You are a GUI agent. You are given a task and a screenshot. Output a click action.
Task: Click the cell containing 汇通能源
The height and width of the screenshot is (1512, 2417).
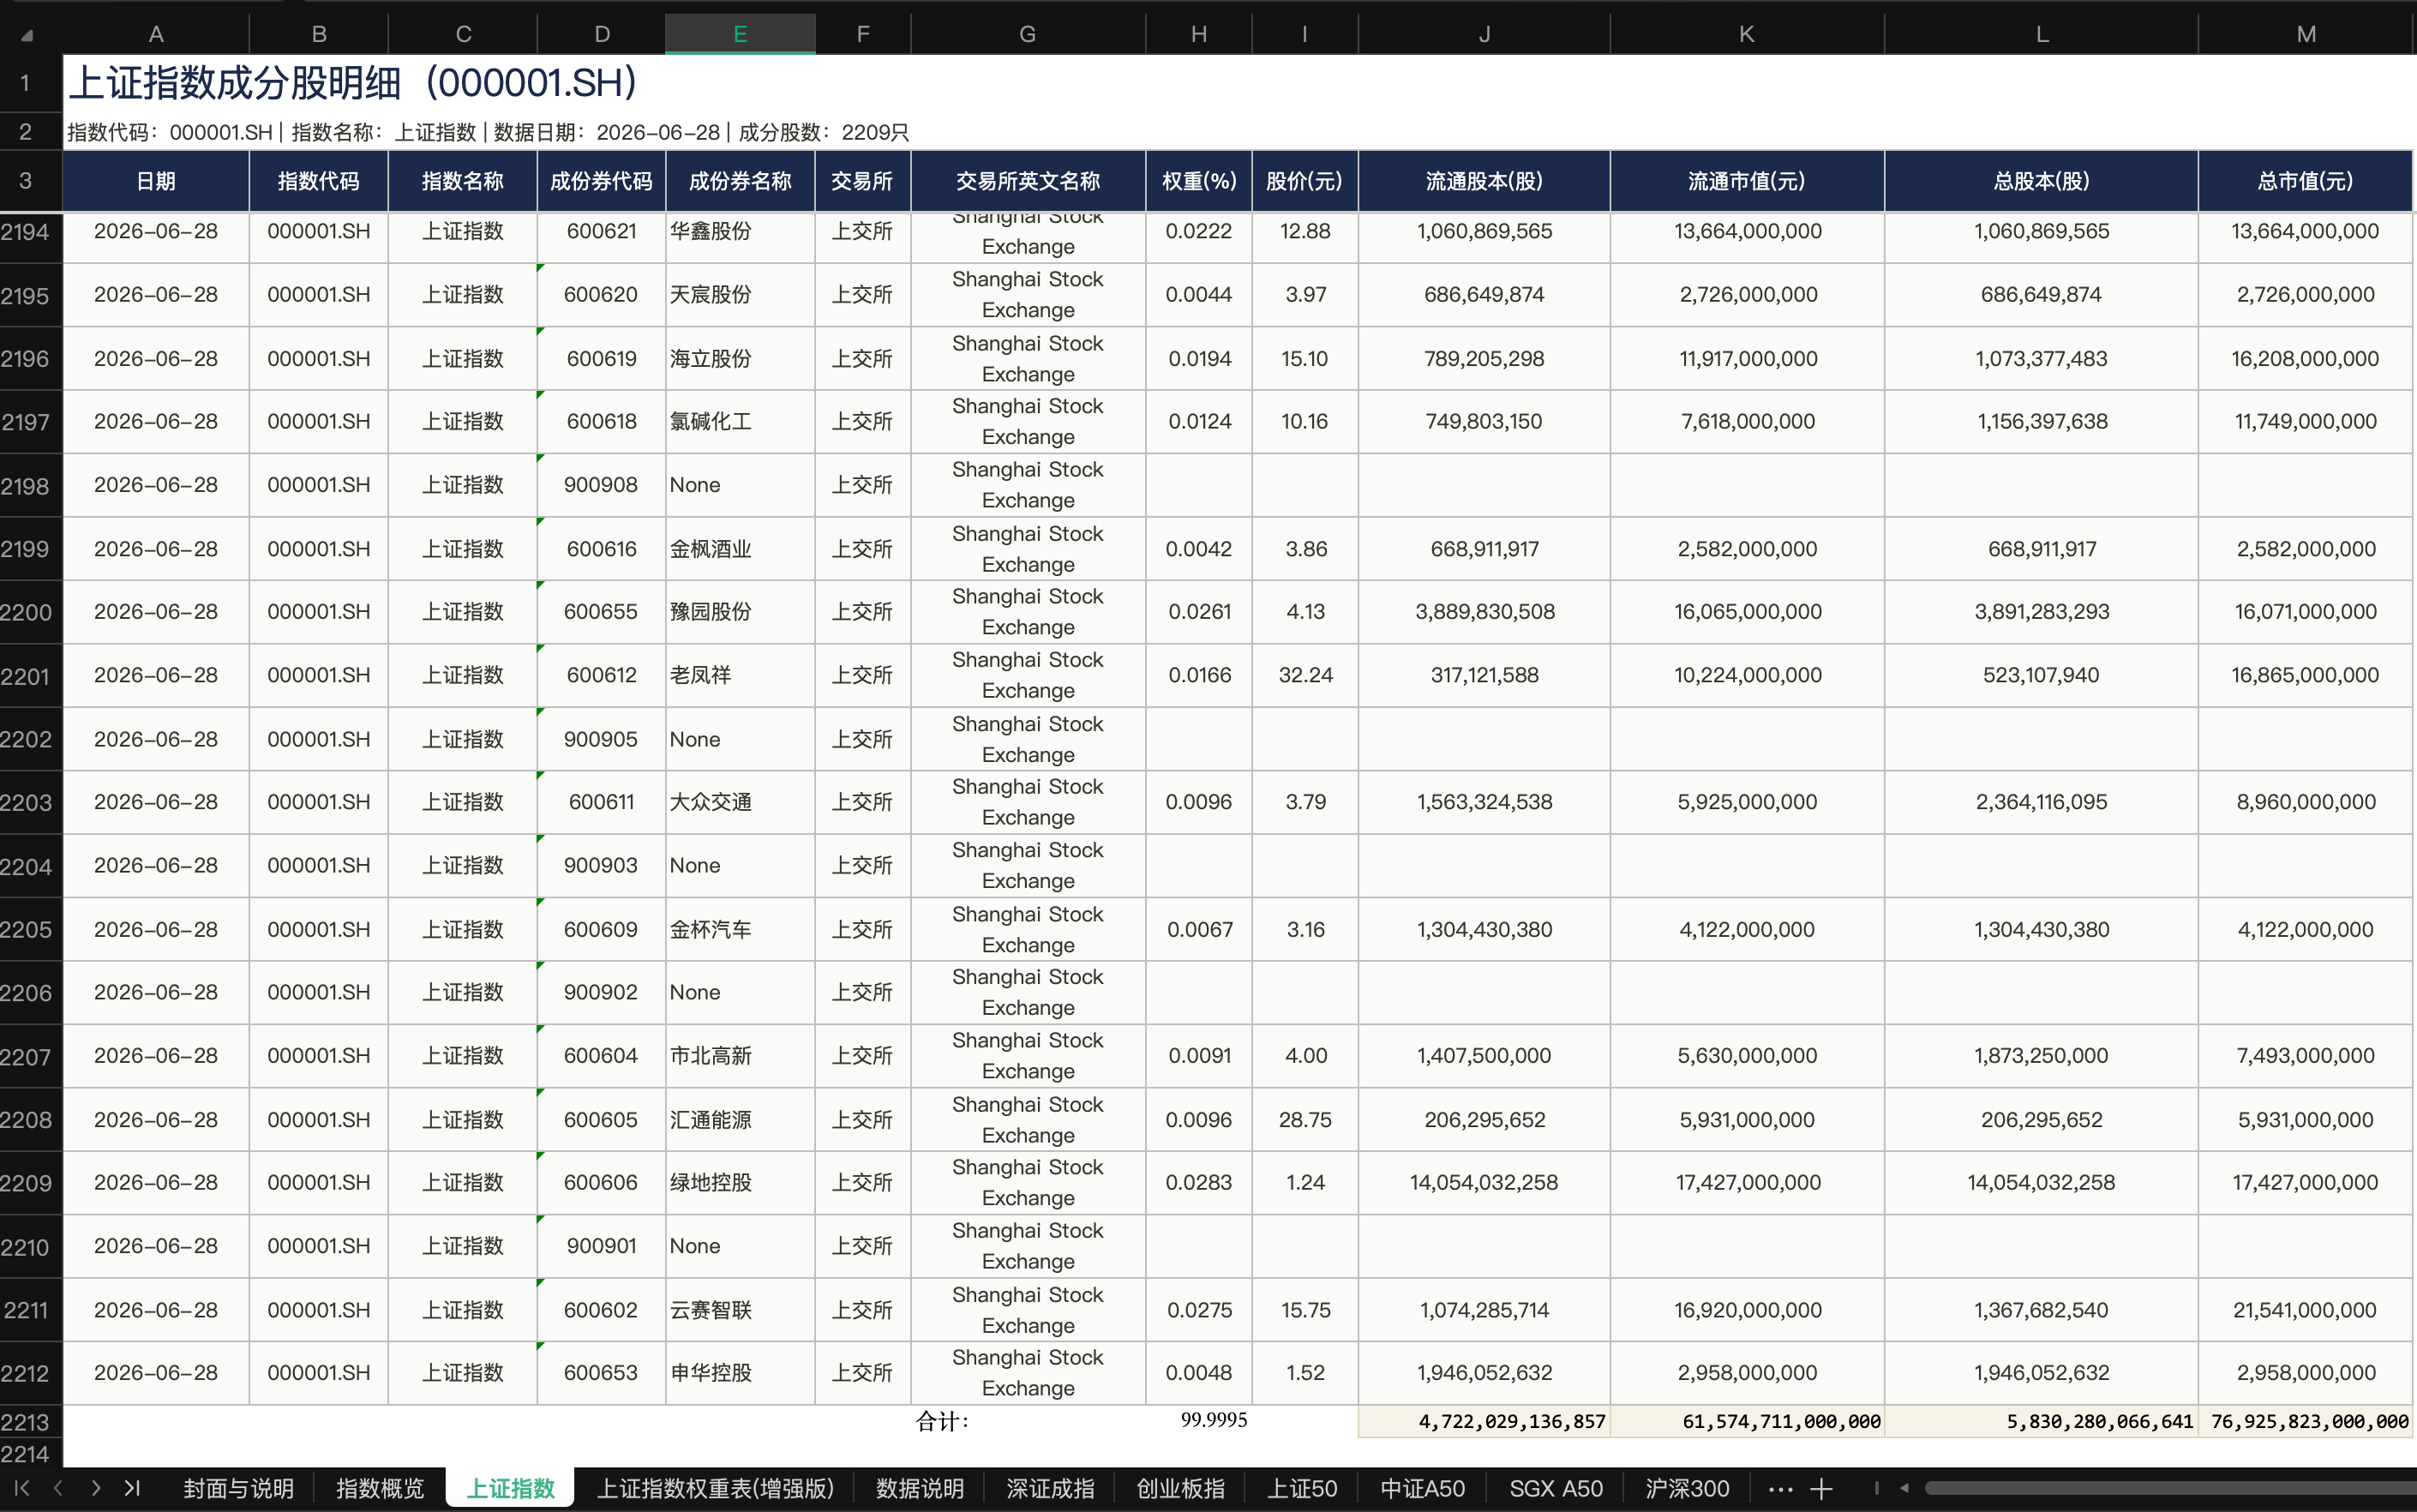[x=740, y=1120]
